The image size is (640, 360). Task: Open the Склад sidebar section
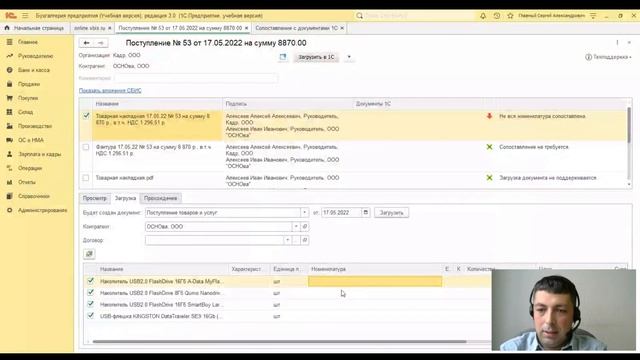(x=26, y=112)
